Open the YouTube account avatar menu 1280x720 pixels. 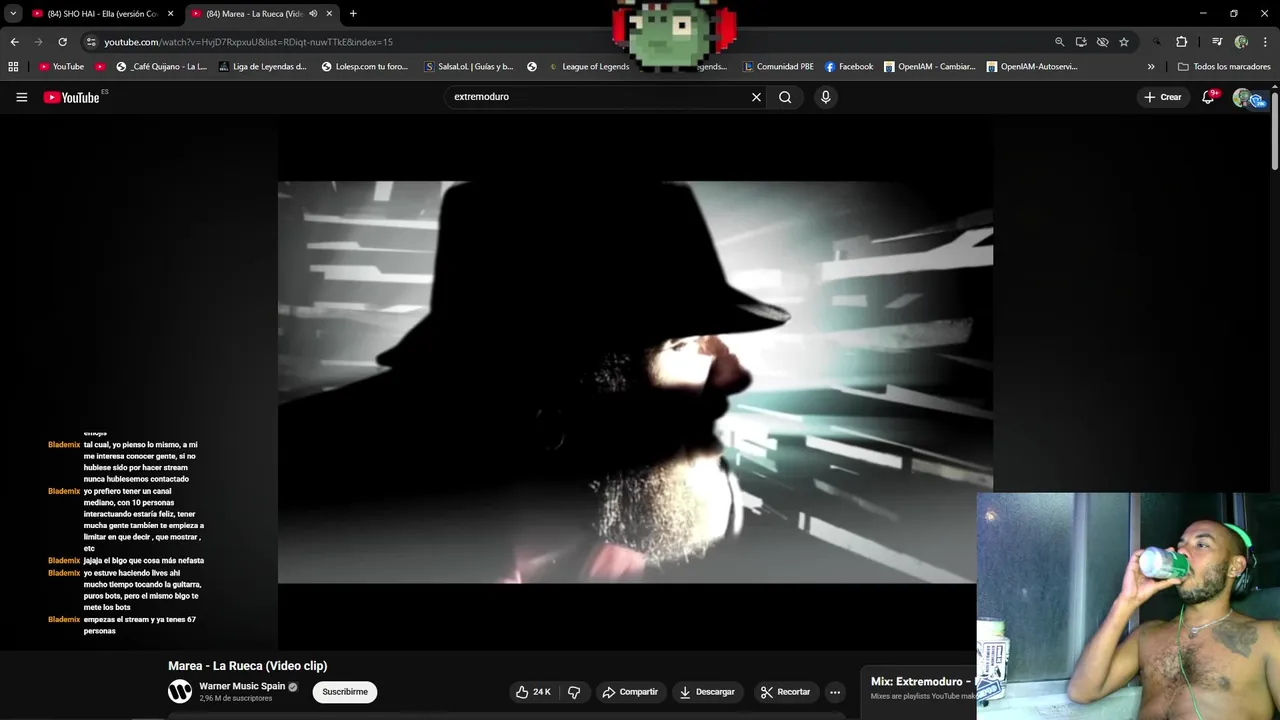coord(1243,97)
